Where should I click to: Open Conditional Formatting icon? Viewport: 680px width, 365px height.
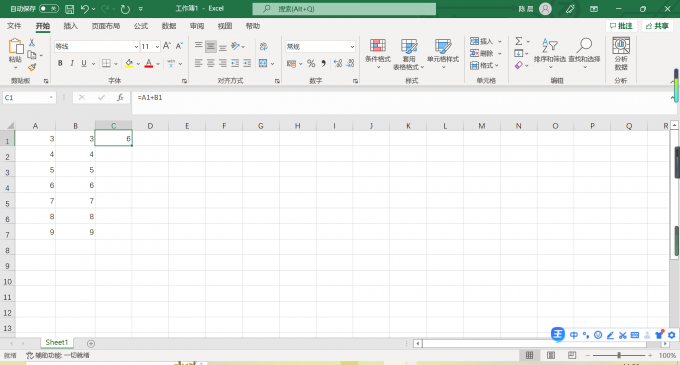point(378,53)
